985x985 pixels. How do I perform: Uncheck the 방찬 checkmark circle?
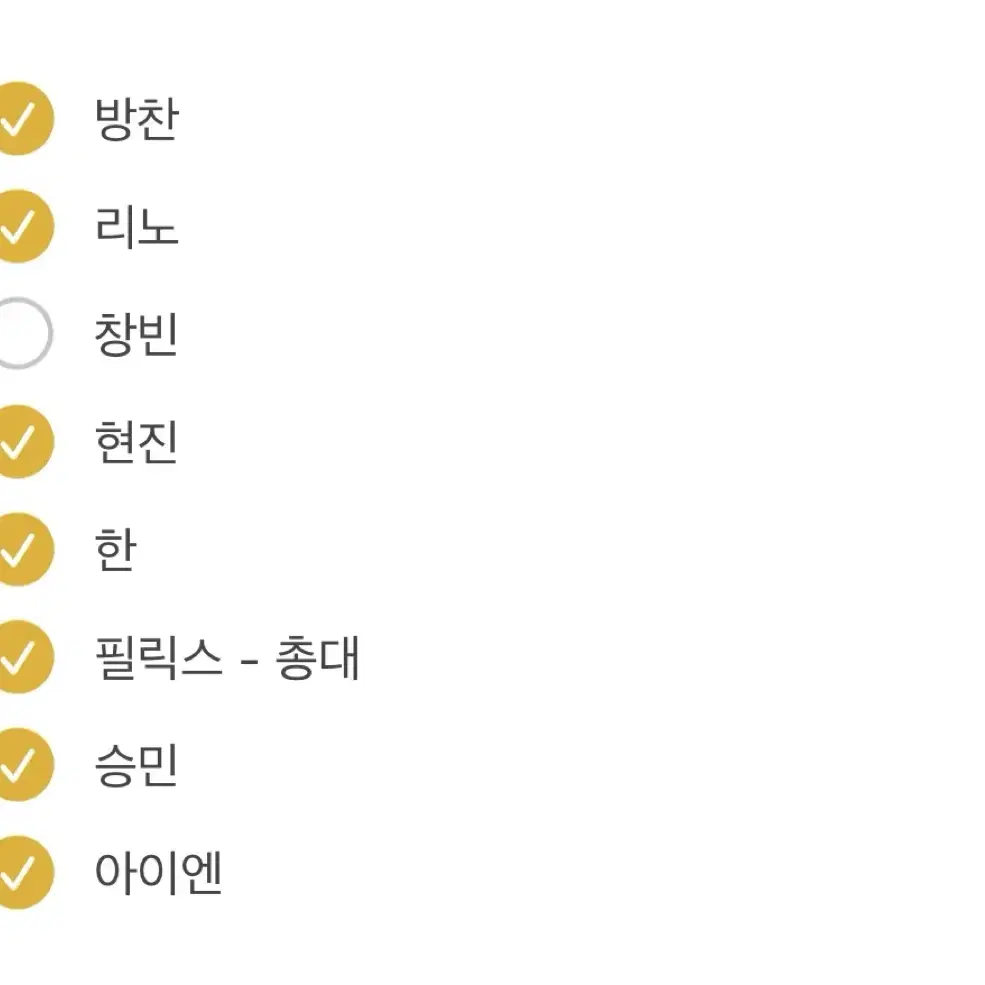tap(23, 118)
